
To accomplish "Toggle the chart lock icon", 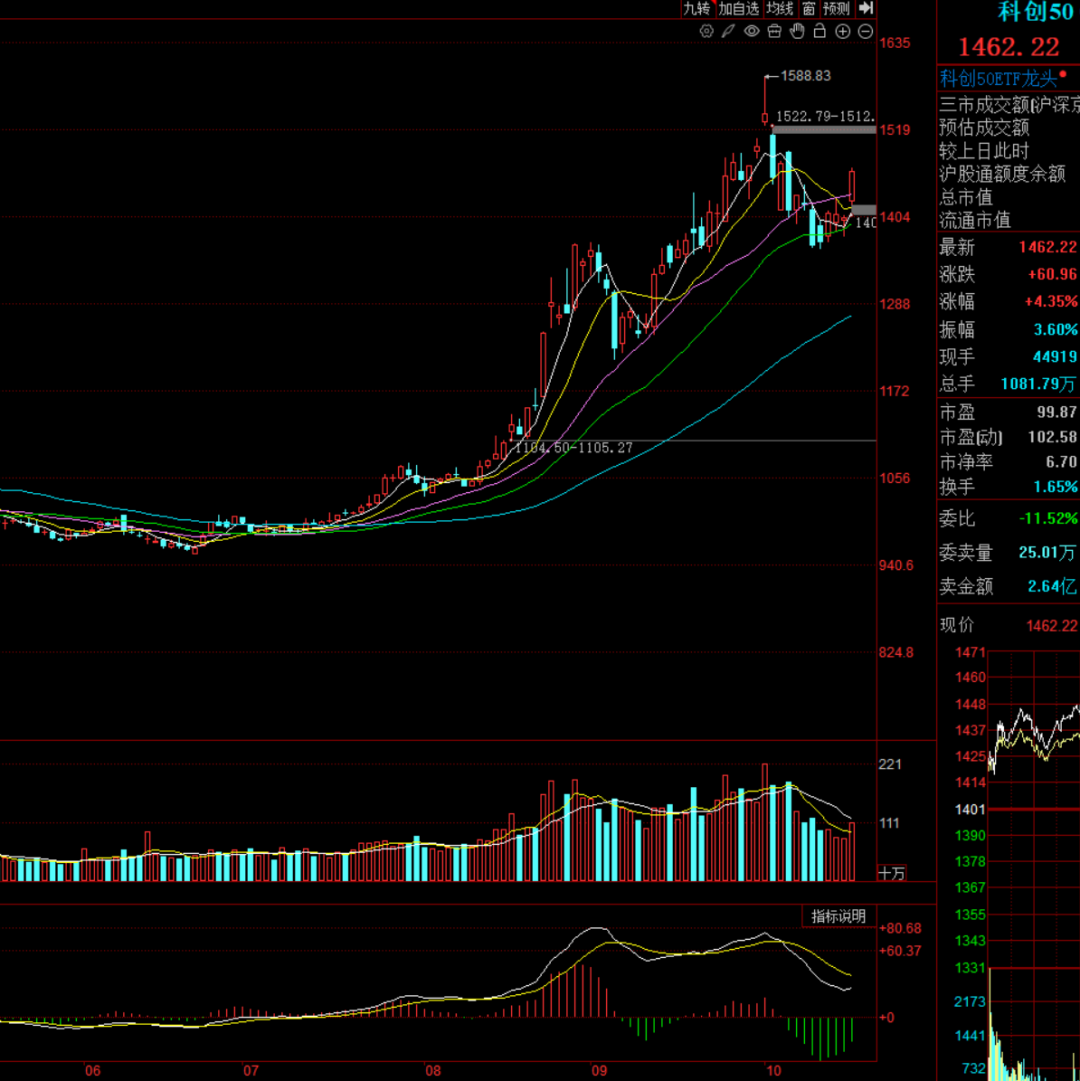I will 819,31.
